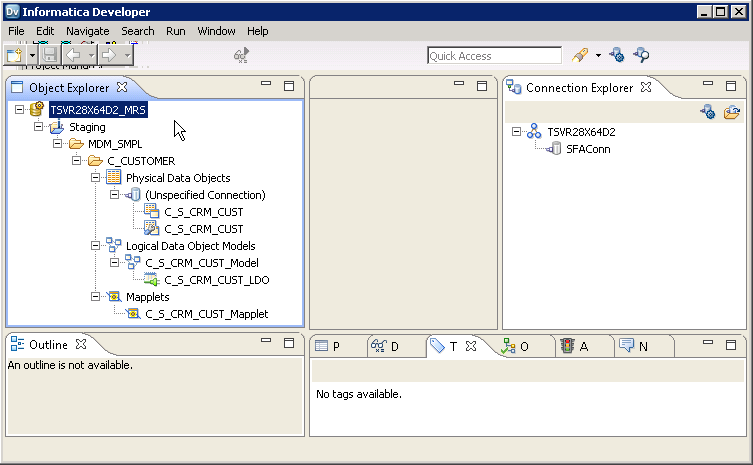The image size is (753, 465).
Task: Click the Save toolbar icon
Action: point(49,55)
